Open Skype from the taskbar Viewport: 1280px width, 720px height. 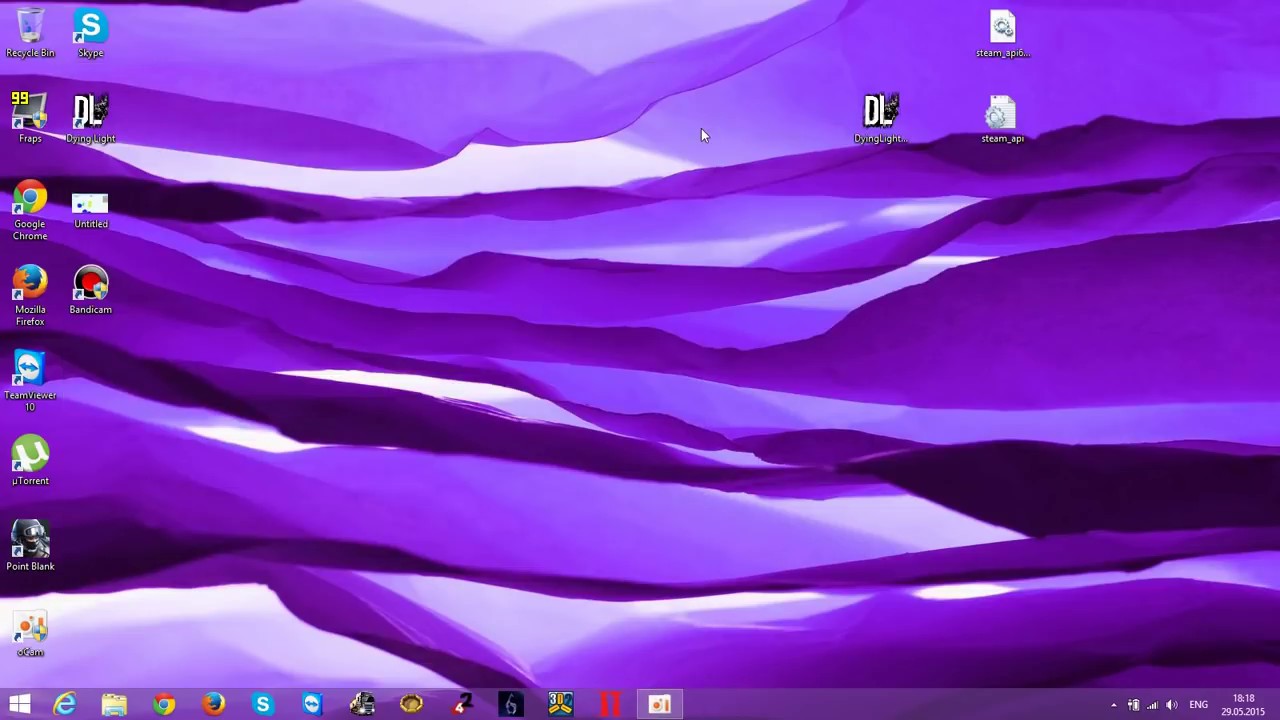[263, 705]
